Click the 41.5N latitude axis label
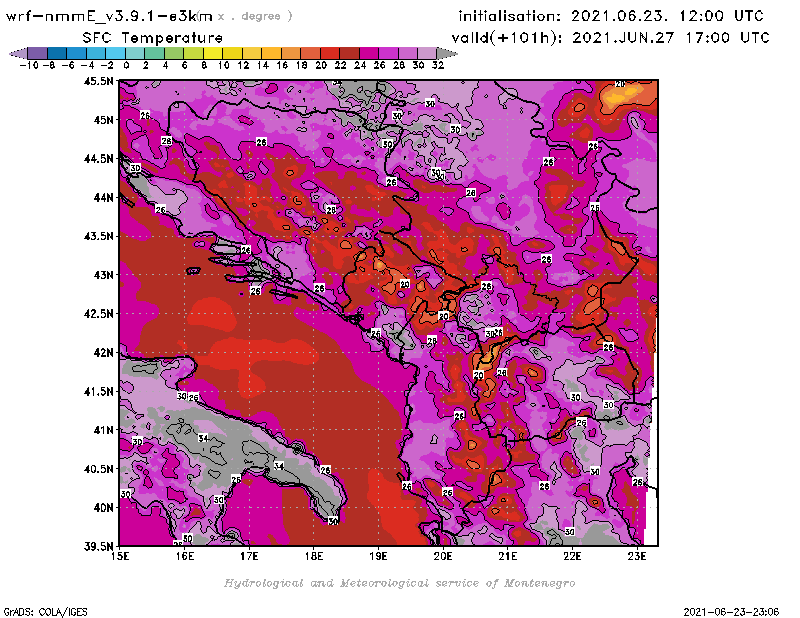The width and height of the screenshot is (800, 618). point(98,391)
